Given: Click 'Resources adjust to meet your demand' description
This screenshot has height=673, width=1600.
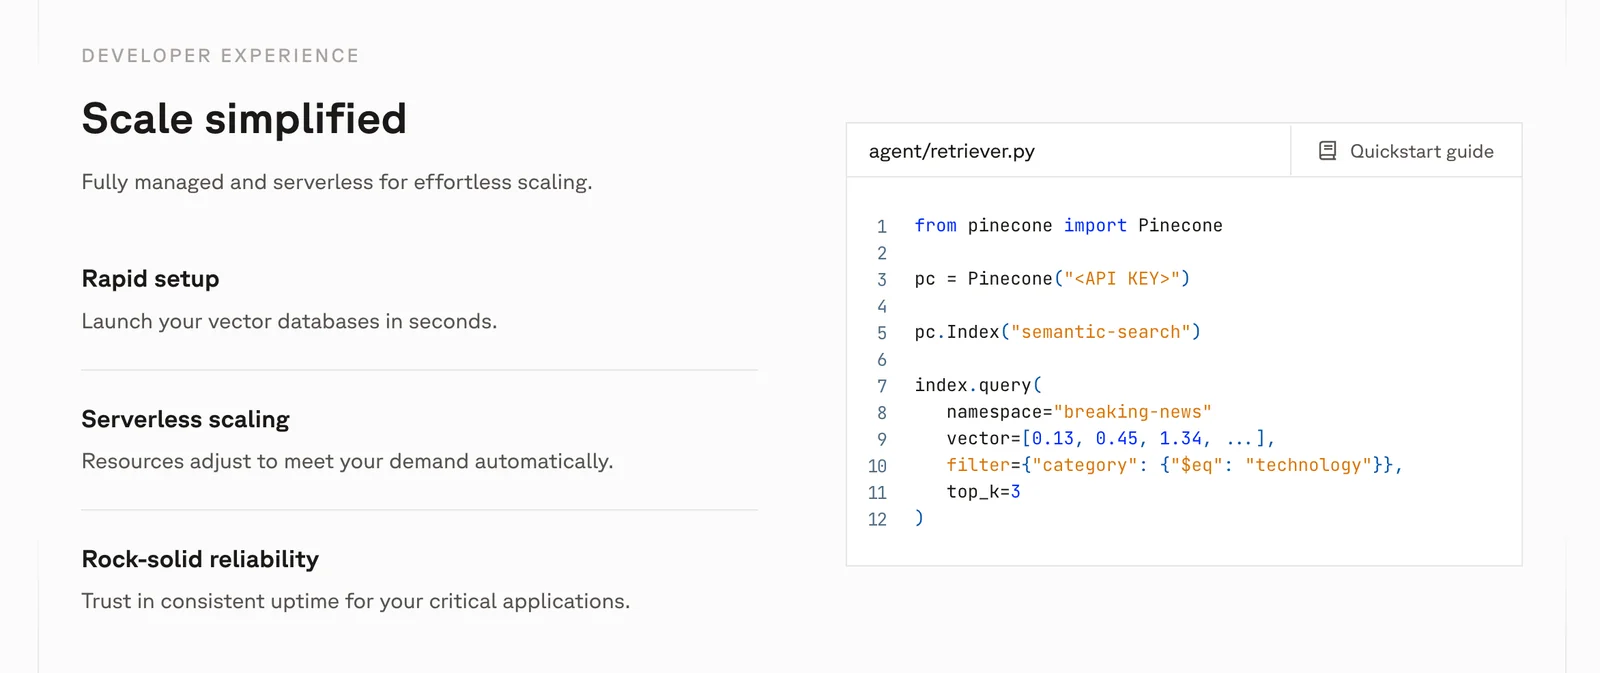Looking at the screenshot, I should [x=347, y=461].
